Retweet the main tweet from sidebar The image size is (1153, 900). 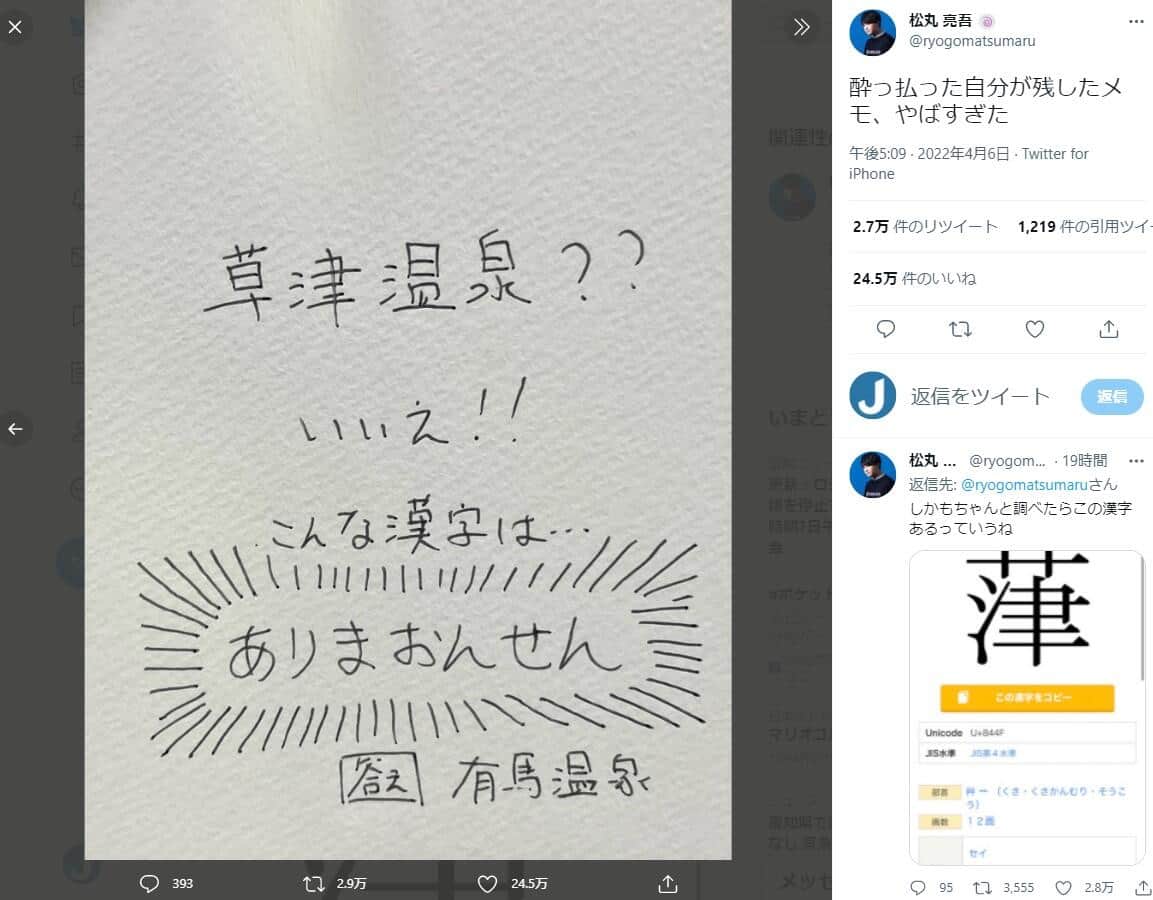pos(960,329)
